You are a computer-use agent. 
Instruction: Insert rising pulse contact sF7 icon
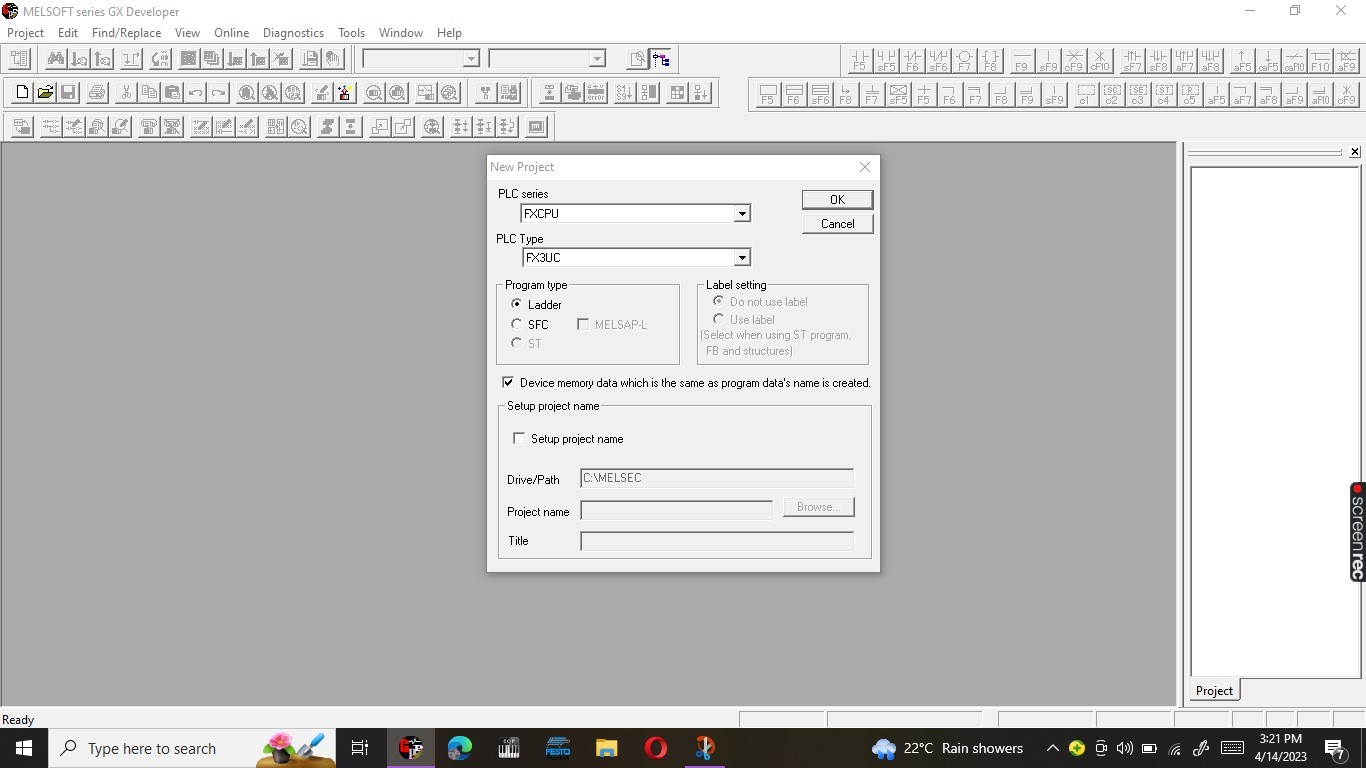pyautogui.click(x=1132, y=60)
